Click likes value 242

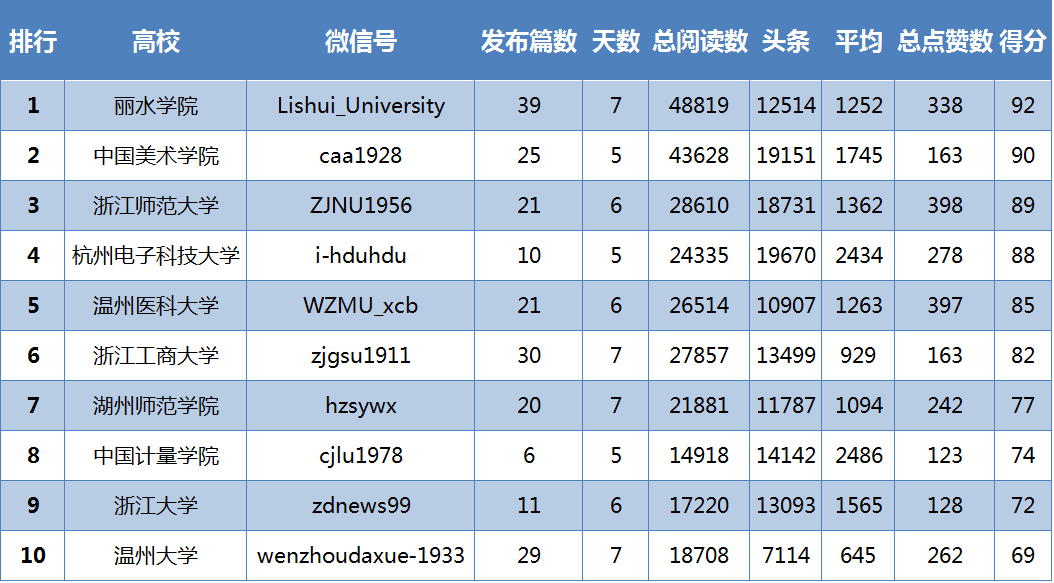point(945,405)
